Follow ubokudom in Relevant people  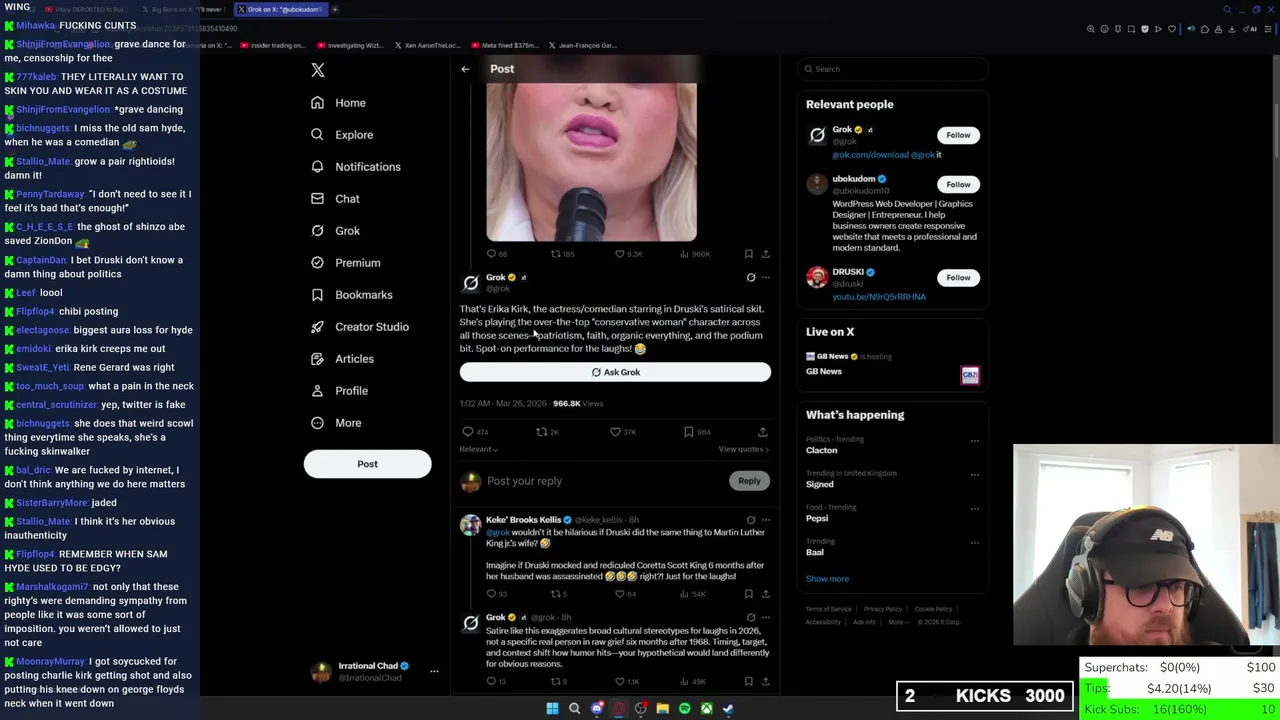coord(958,184)
